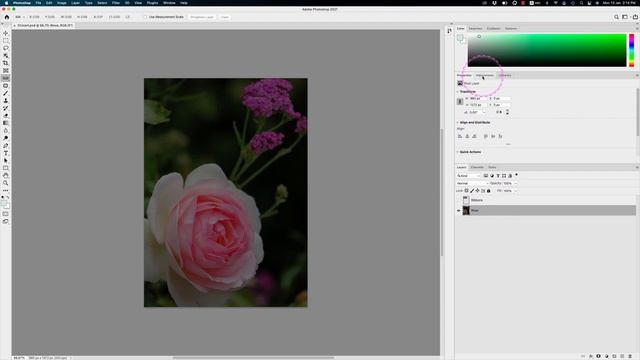The width and height of the screenshot is (640, 360).
Task: Select the Pen tool
Action: 6,146
